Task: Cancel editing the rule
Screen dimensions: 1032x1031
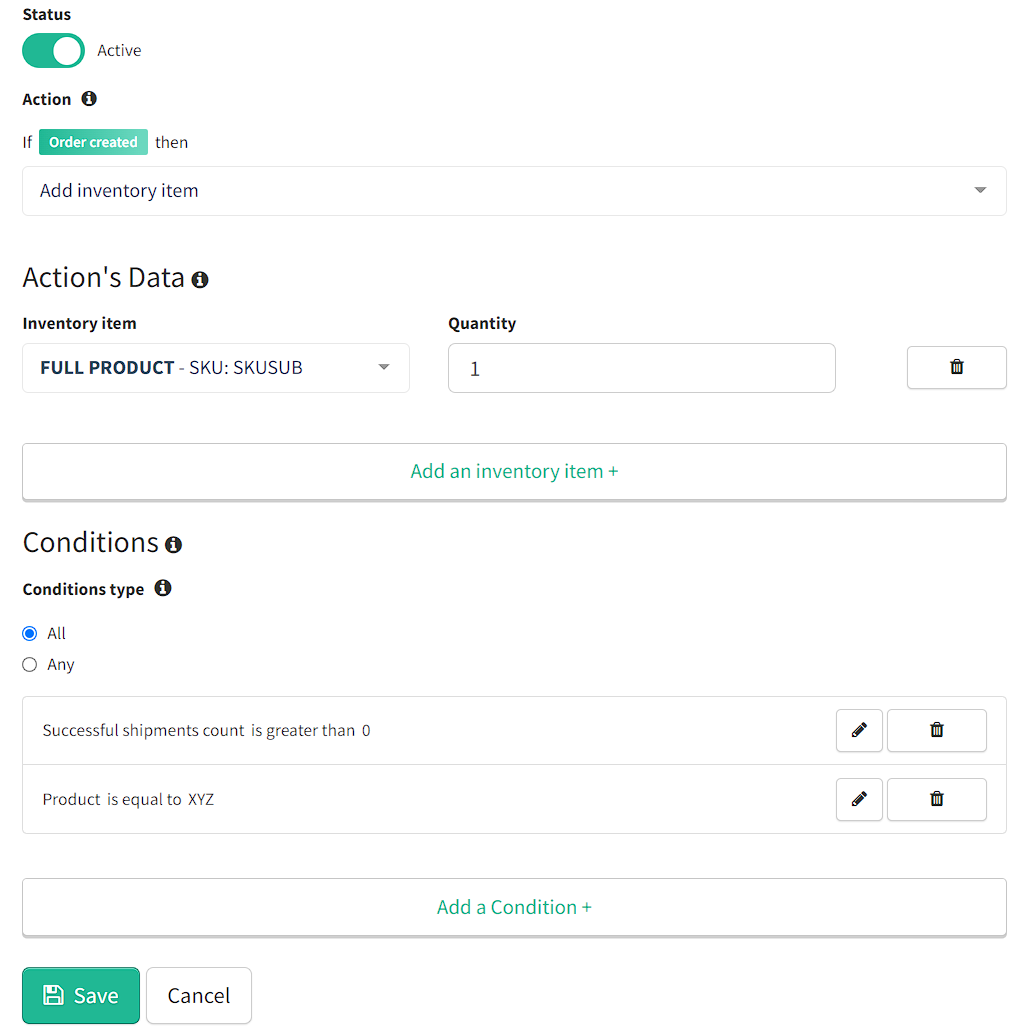Action: coord(199,995)
